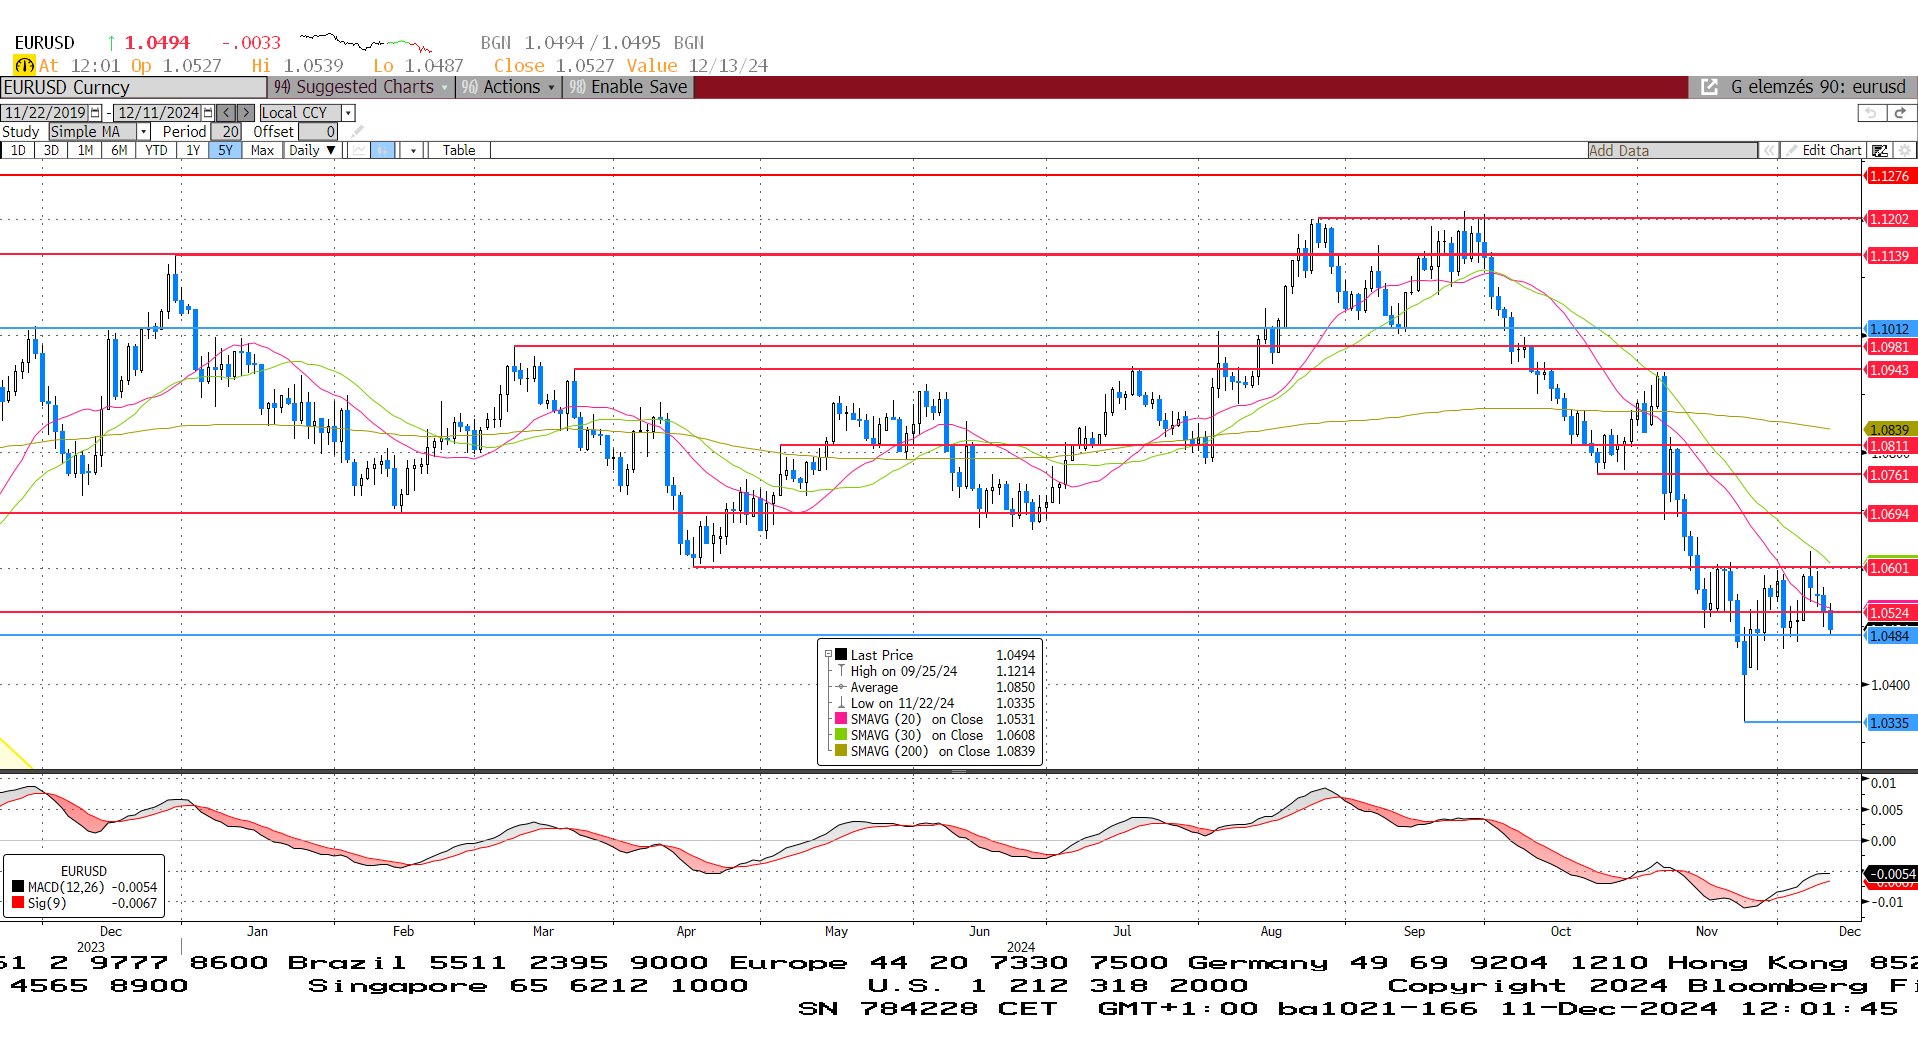Viewport: 1918px width, 1064px height.
Task: Click the undo arrow icon
Action: (x=1871, y=113)
